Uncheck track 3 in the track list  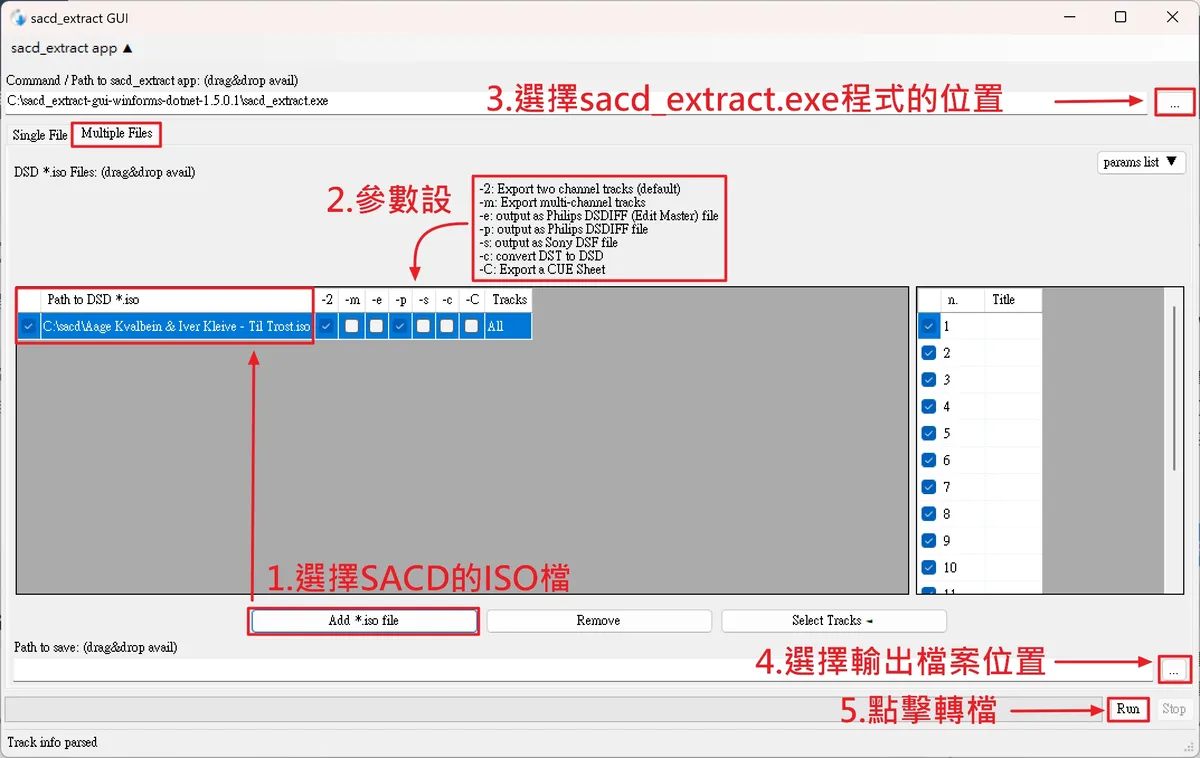[929, 380]
